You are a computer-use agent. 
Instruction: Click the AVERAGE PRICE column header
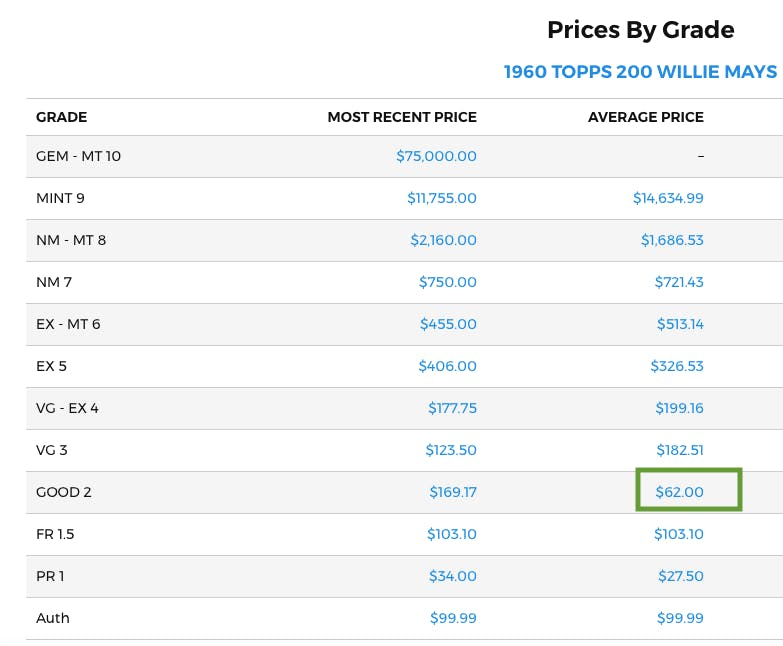645,117
